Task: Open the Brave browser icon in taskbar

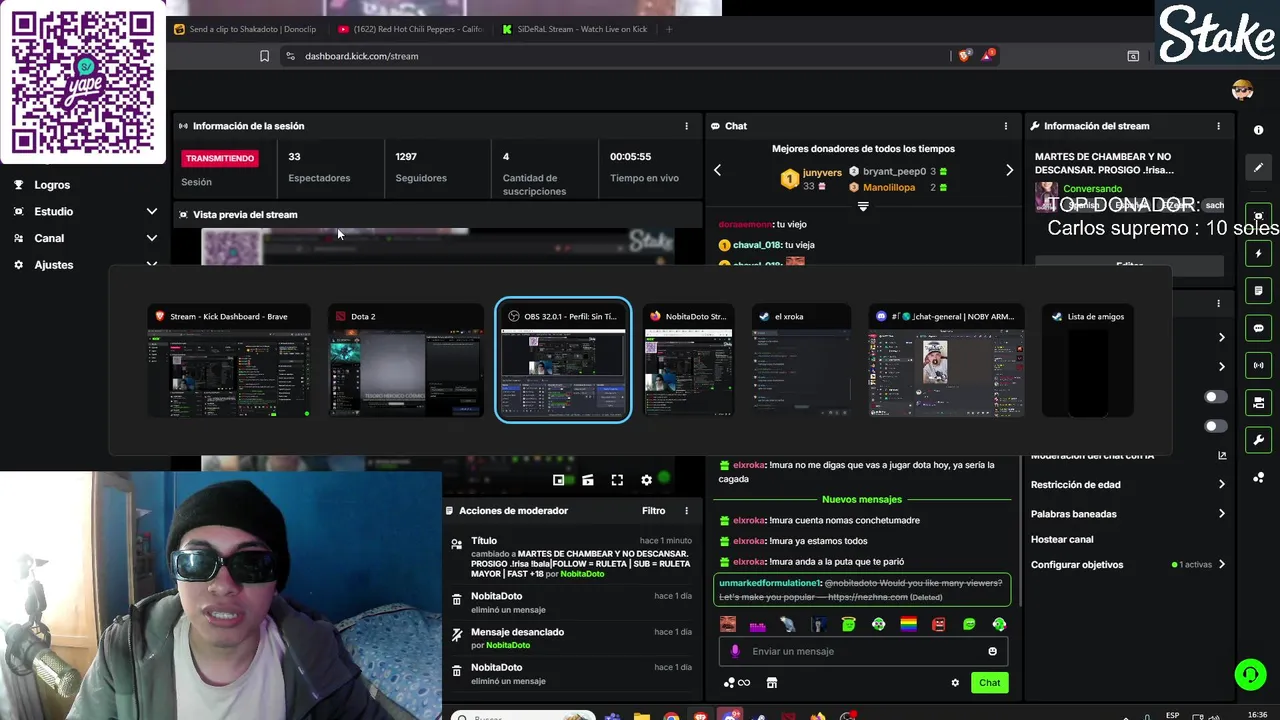Action: [x=701, y=716]
